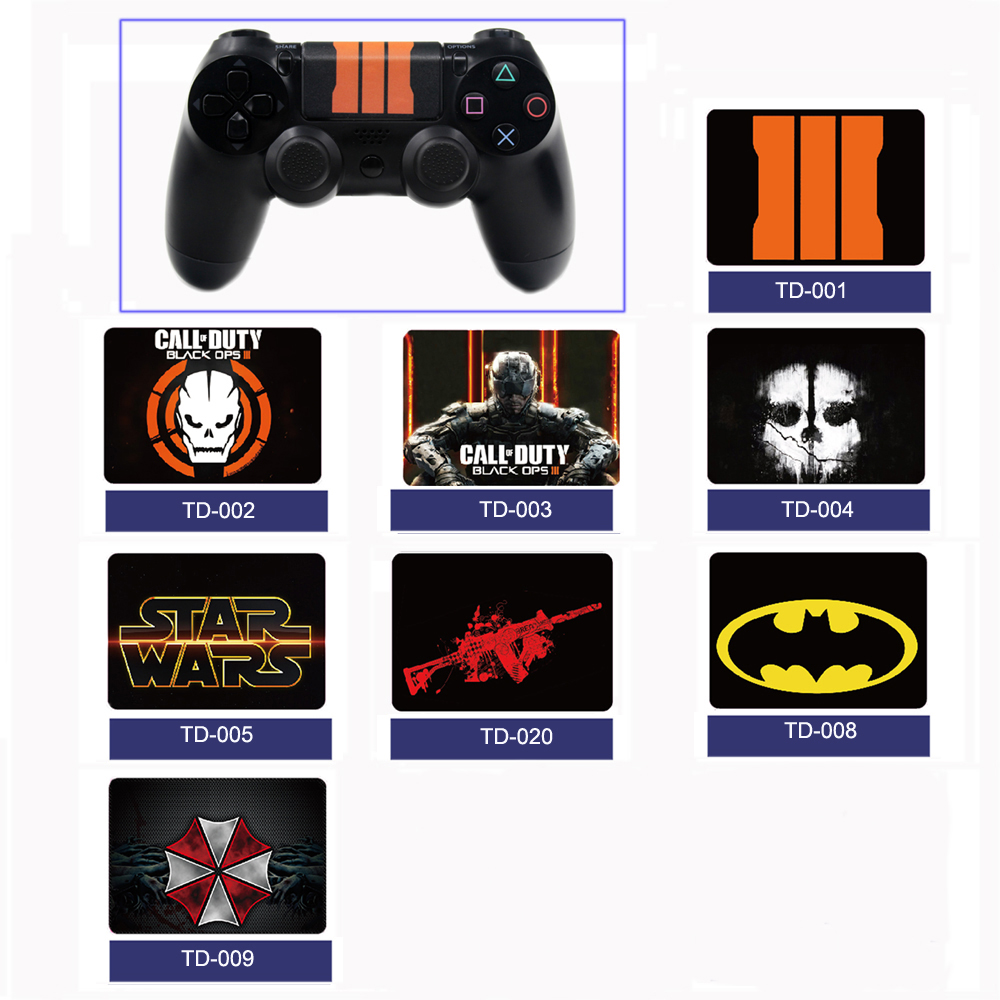Click the circle button on the controller
The image size is (1000, 1000).
(x=537, y=107)
